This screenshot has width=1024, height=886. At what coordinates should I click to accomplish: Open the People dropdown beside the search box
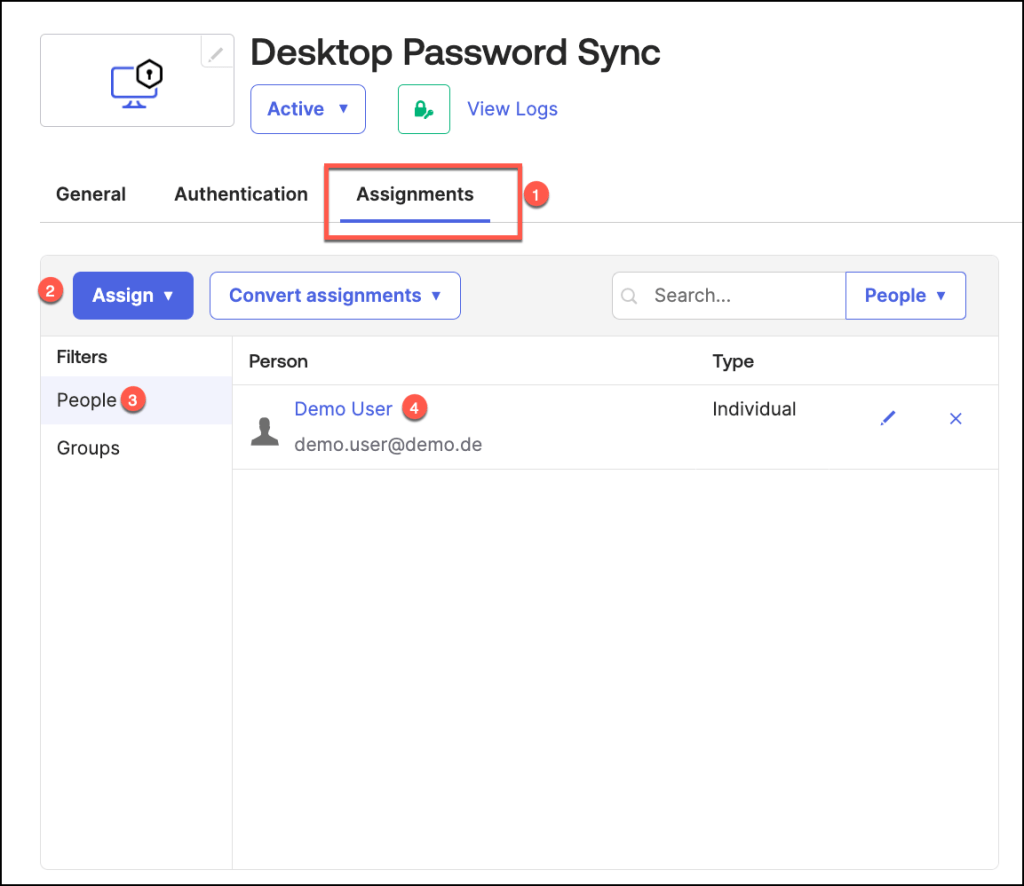pos(905,296)
